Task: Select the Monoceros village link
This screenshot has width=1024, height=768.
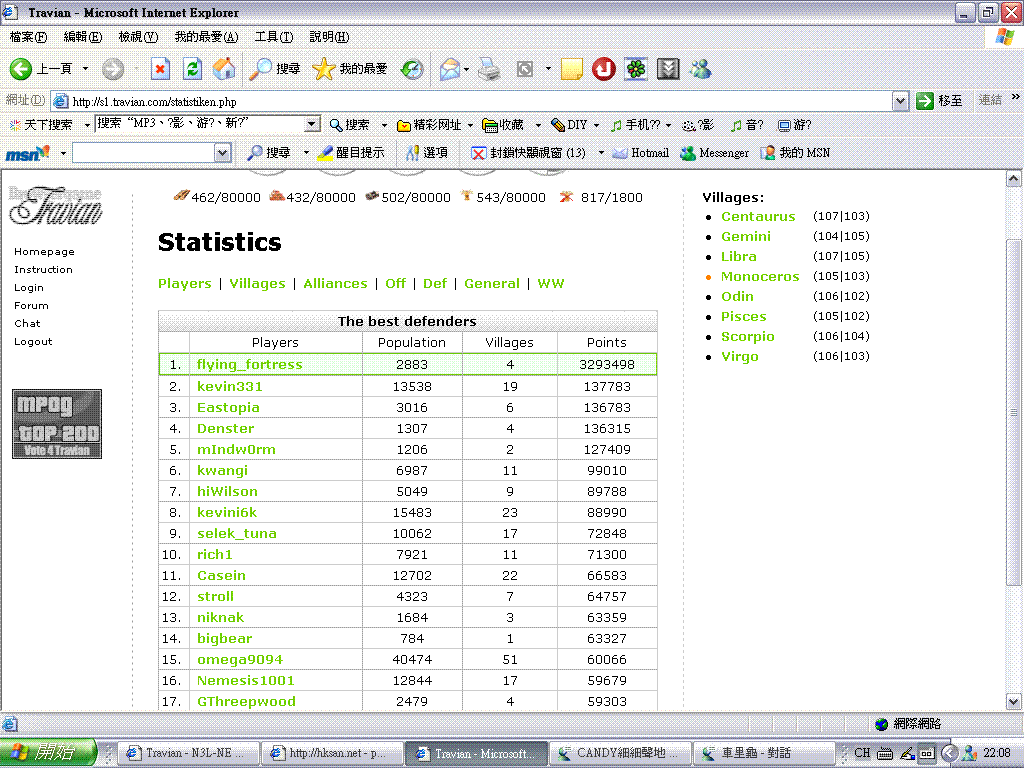Action: [x=760, y=276]
